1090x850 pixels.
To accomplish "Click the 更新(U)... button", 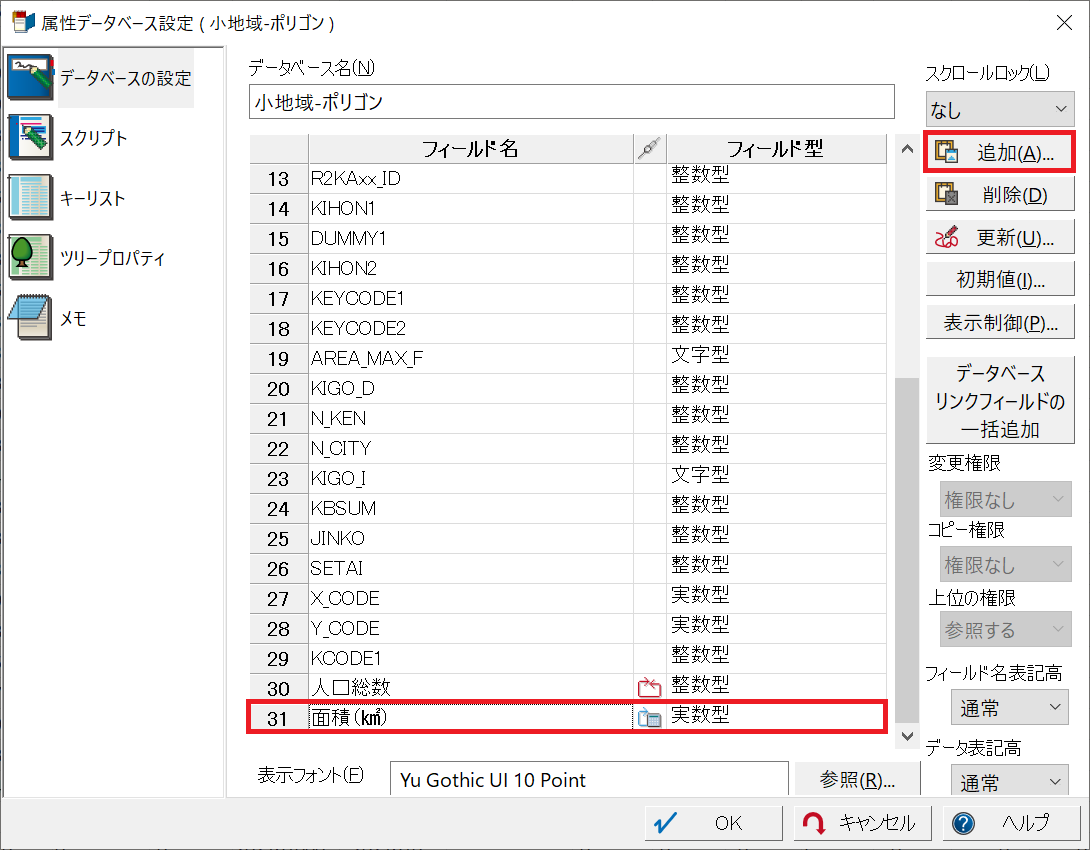I will (1000, 237).
